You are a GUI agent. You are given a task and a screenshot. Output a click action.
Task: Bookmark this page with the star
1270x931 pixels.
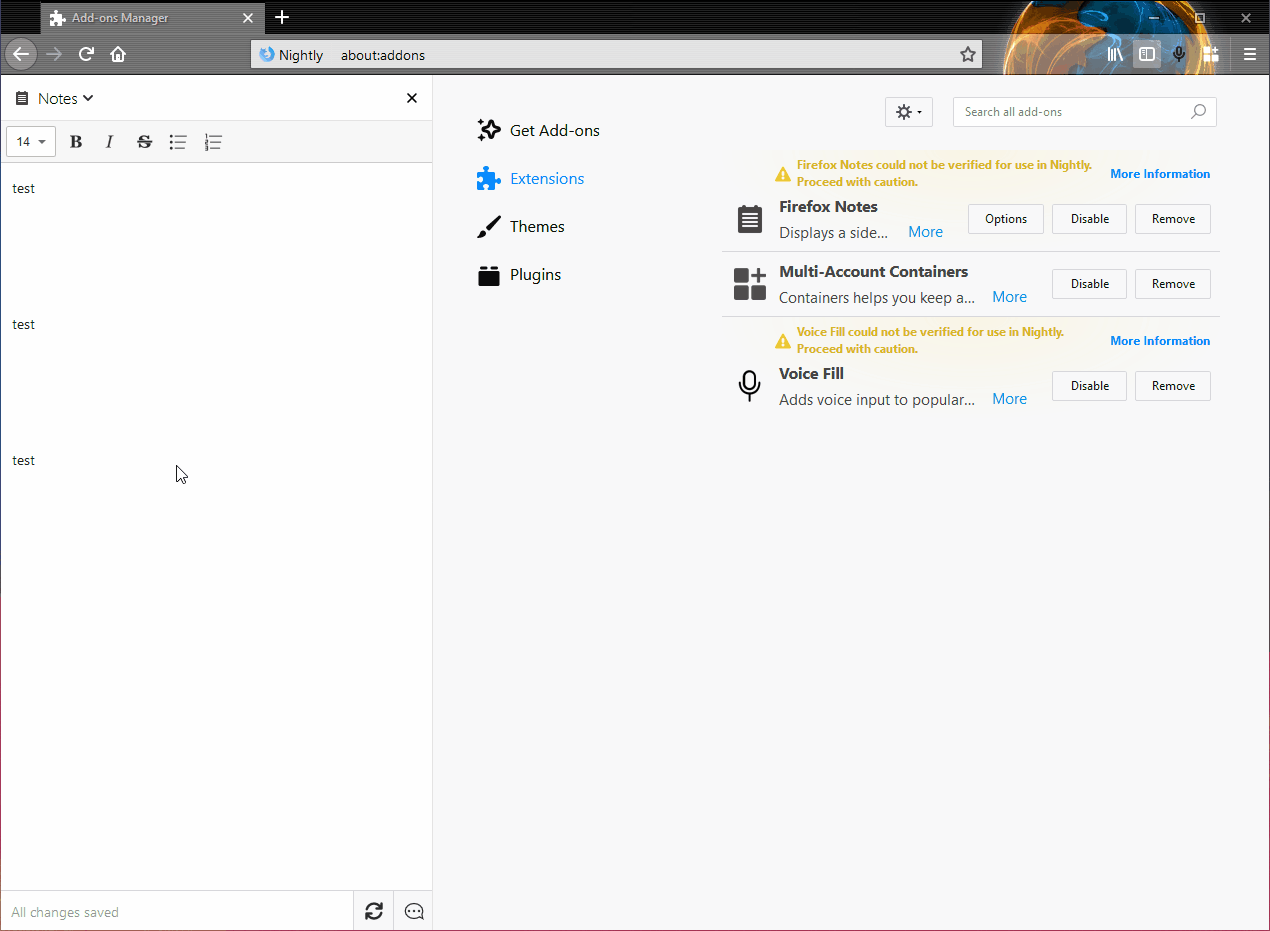coord(967,55)
